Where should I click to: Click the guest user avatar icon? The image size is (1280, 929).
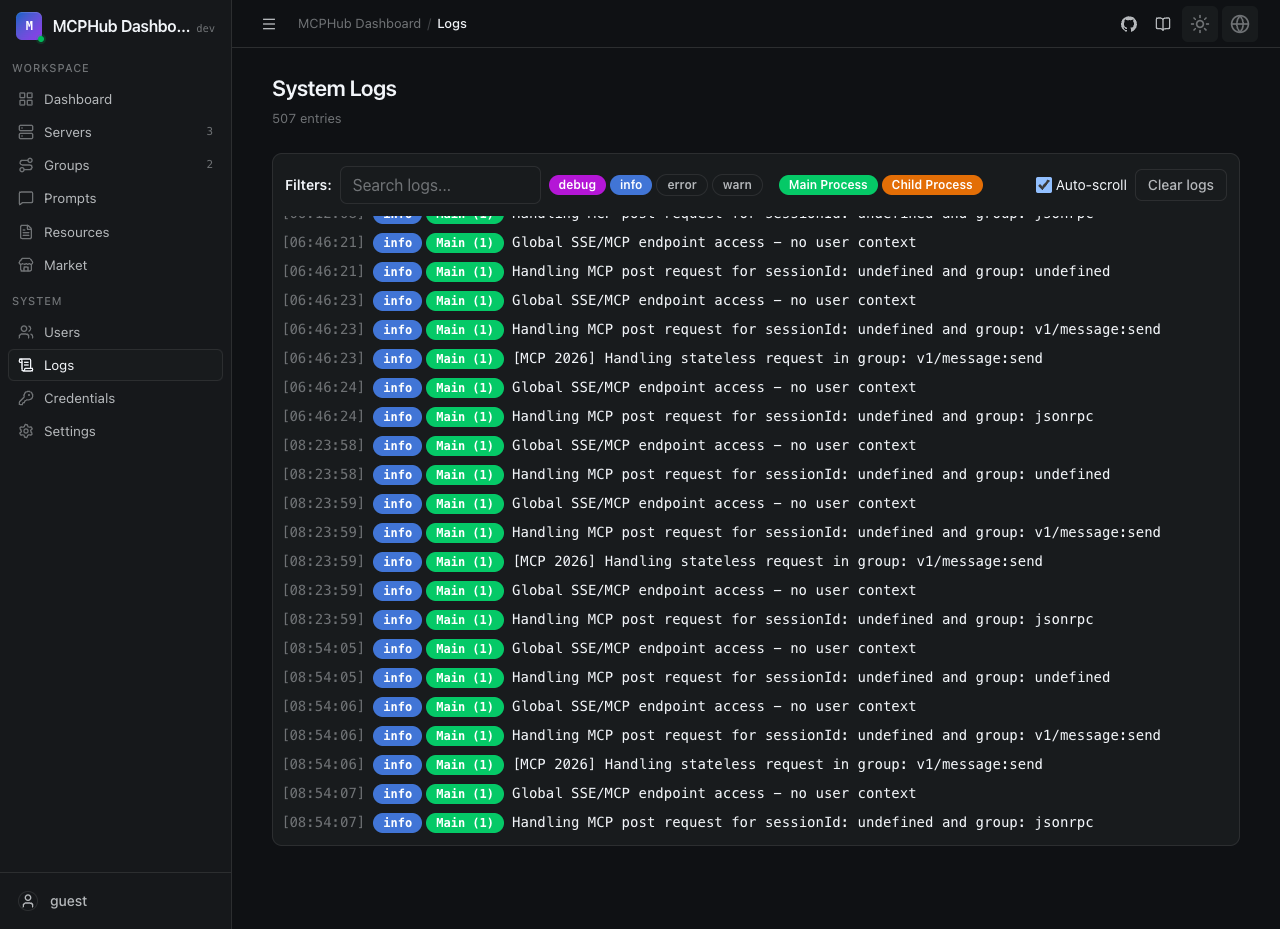[x=28, y=901]
